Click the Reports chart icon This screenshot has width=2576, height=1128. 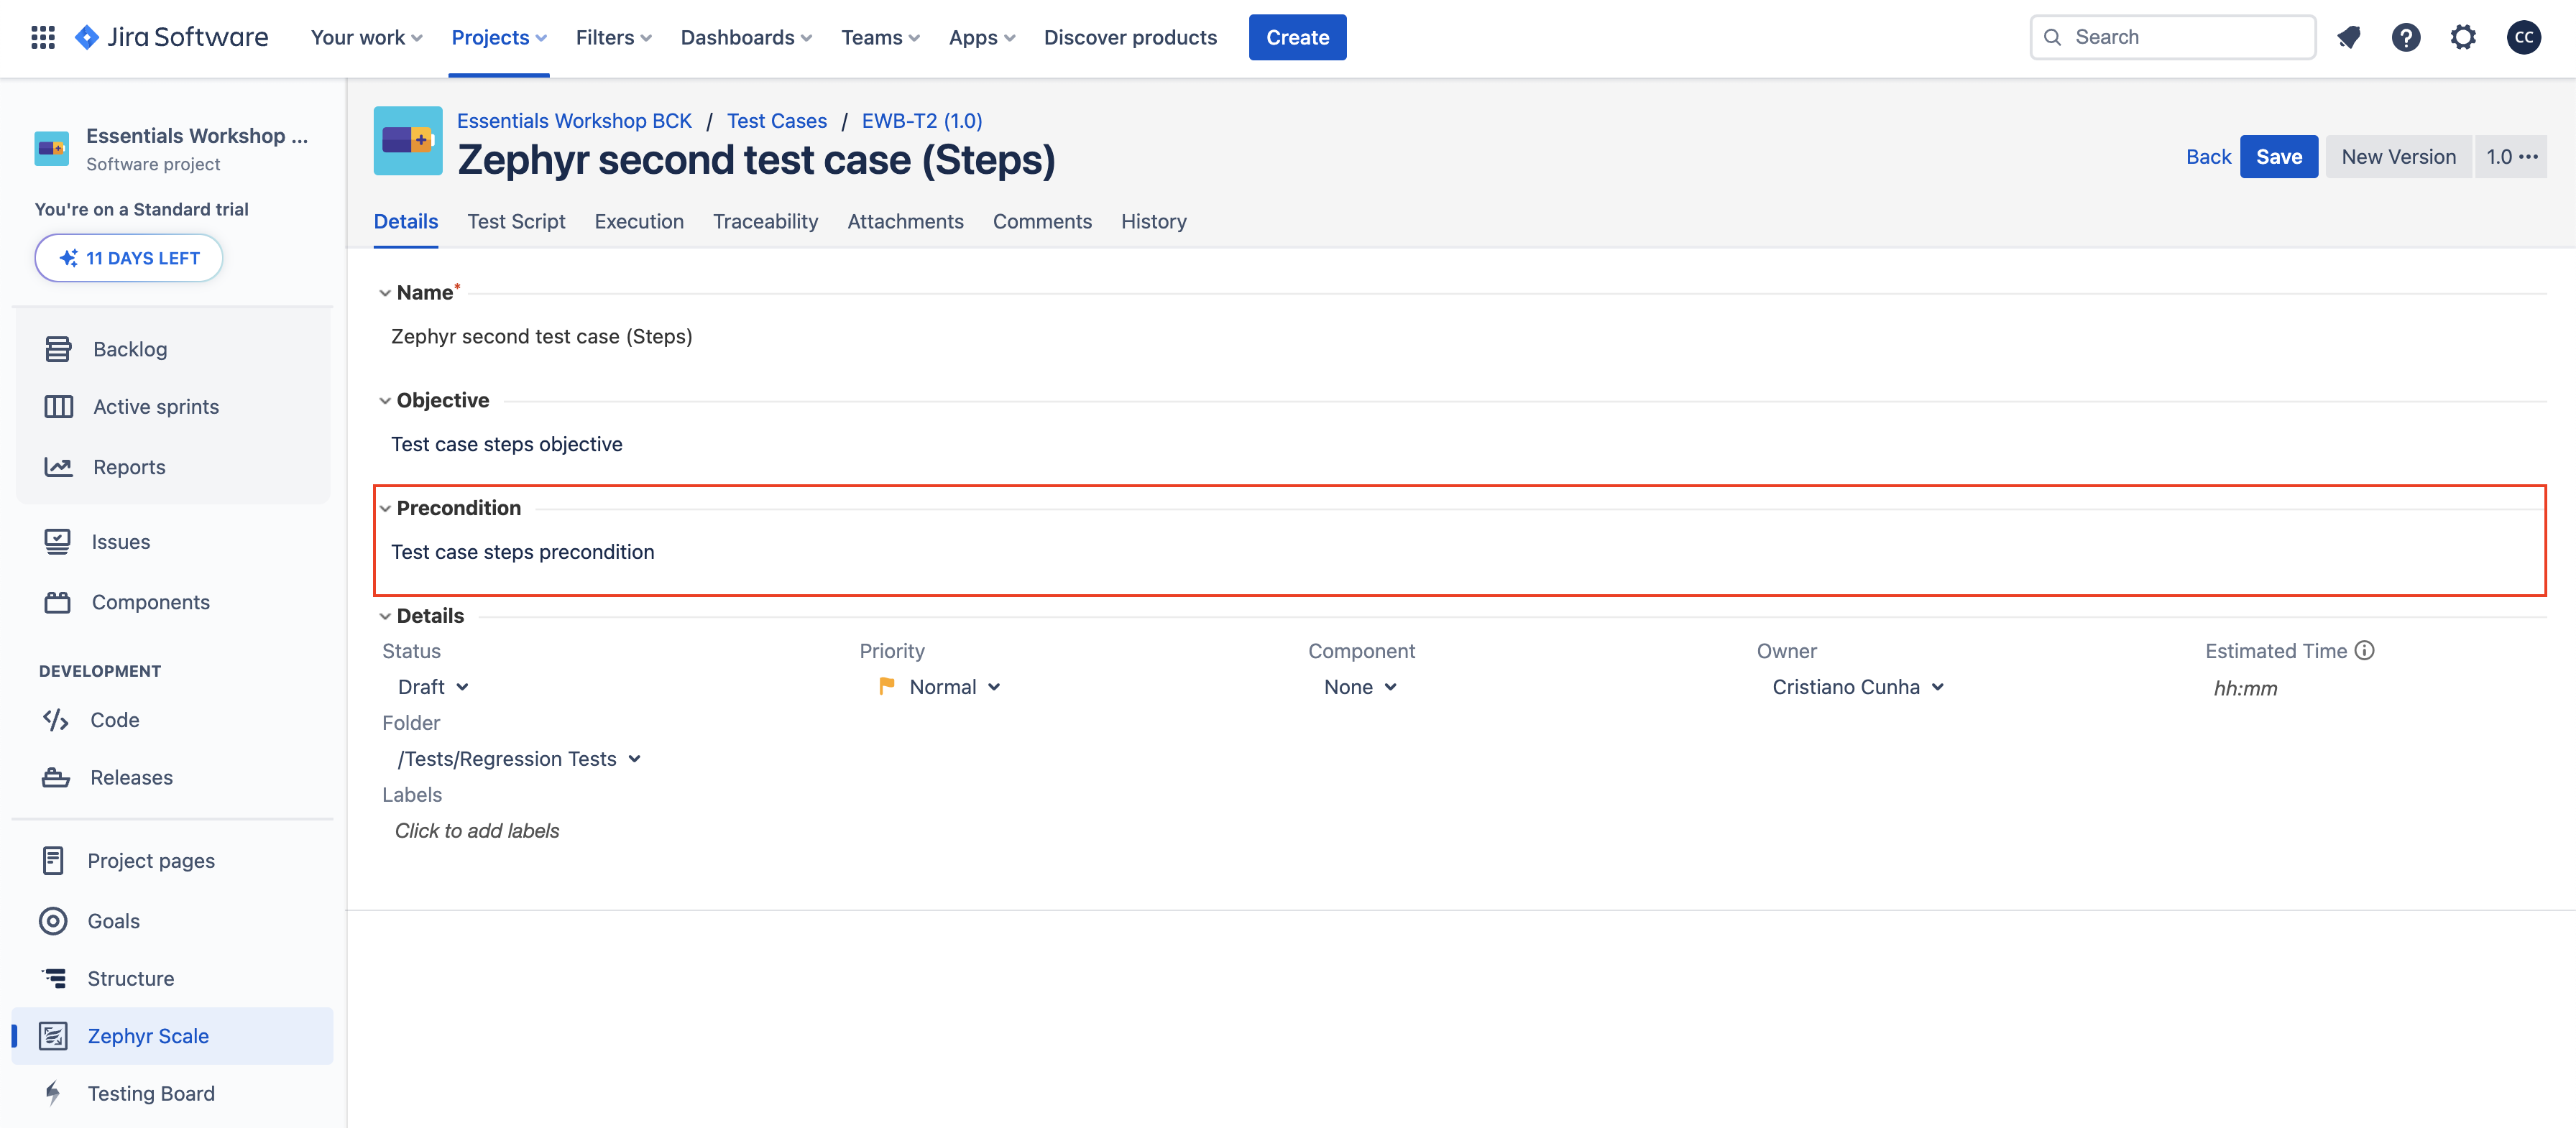click(58, 467)
